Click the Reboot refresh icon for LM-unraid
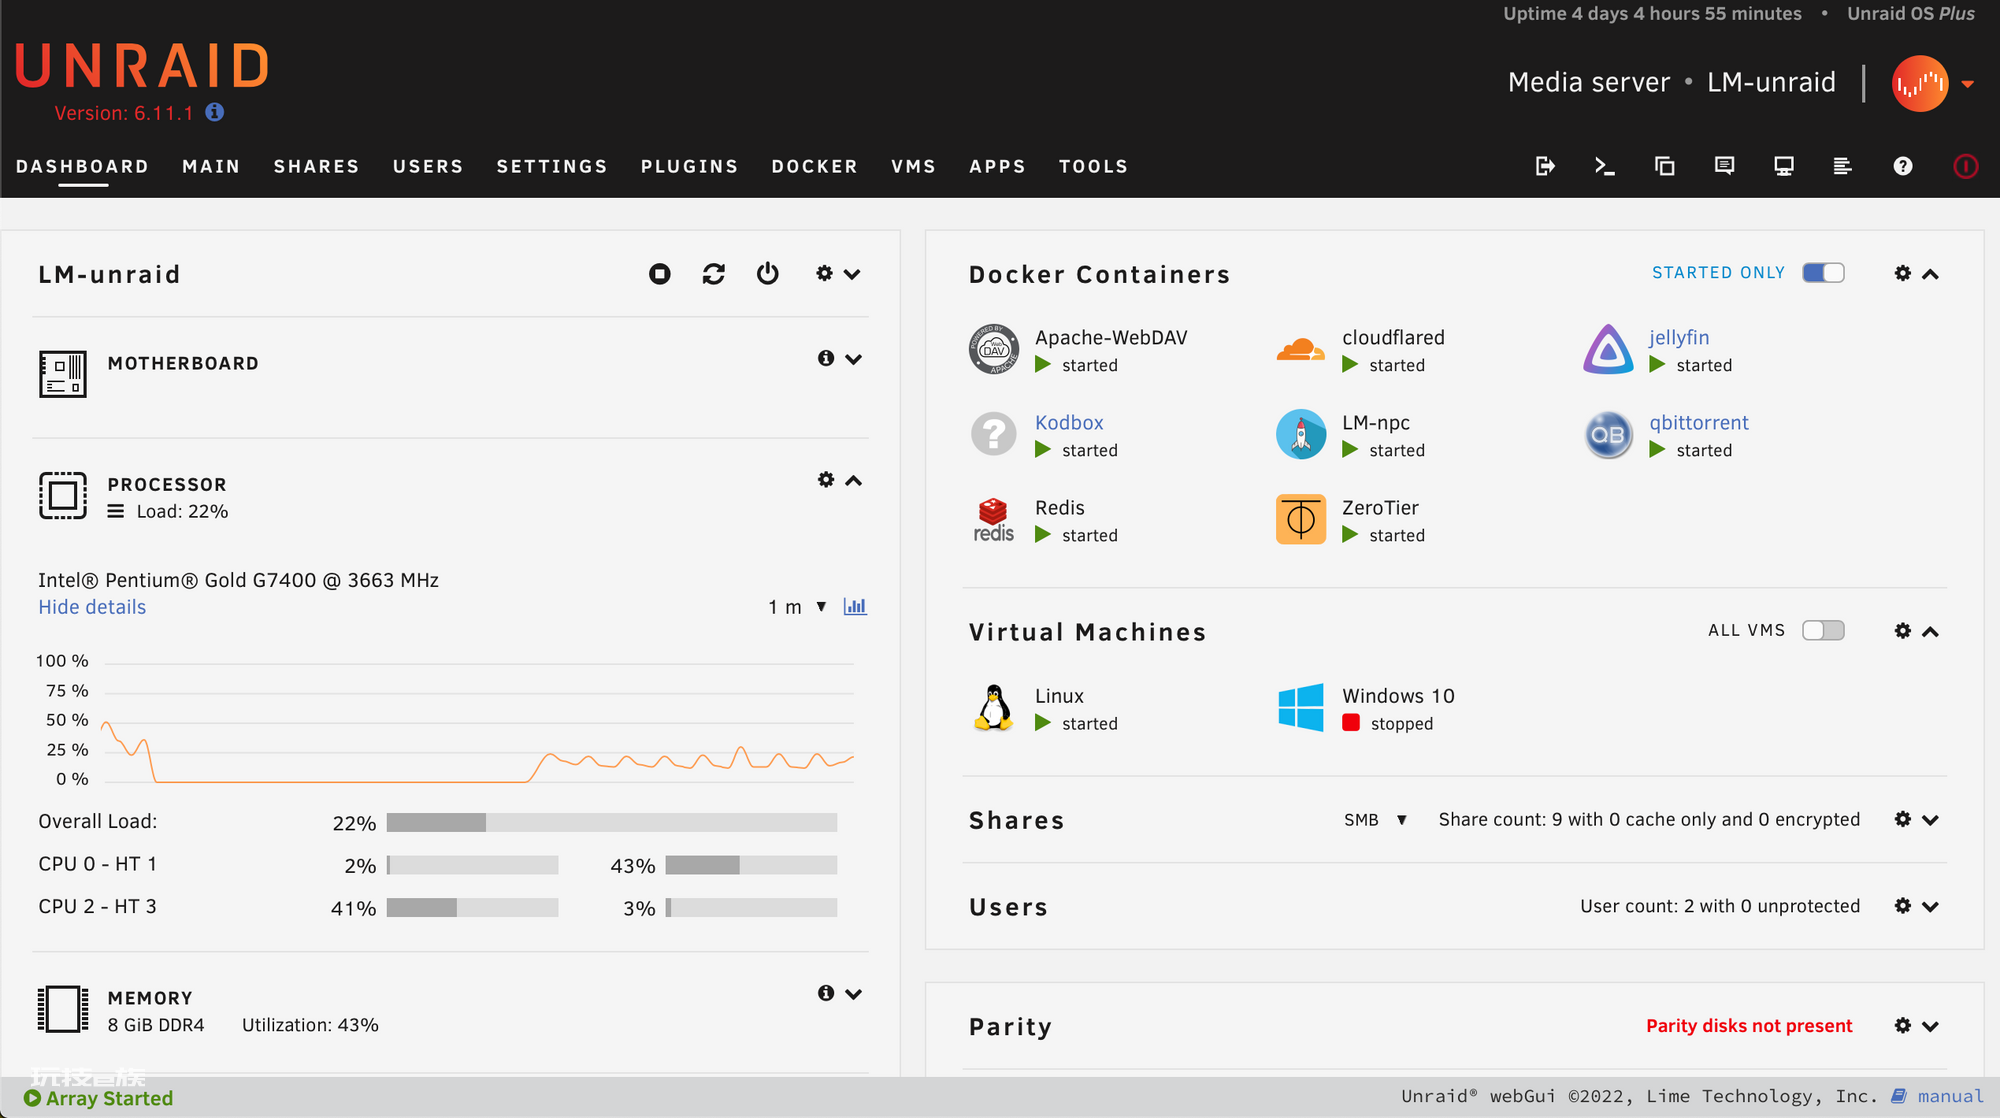Viewport: 2000px width, 1118px height. click(x=714, y=274)
